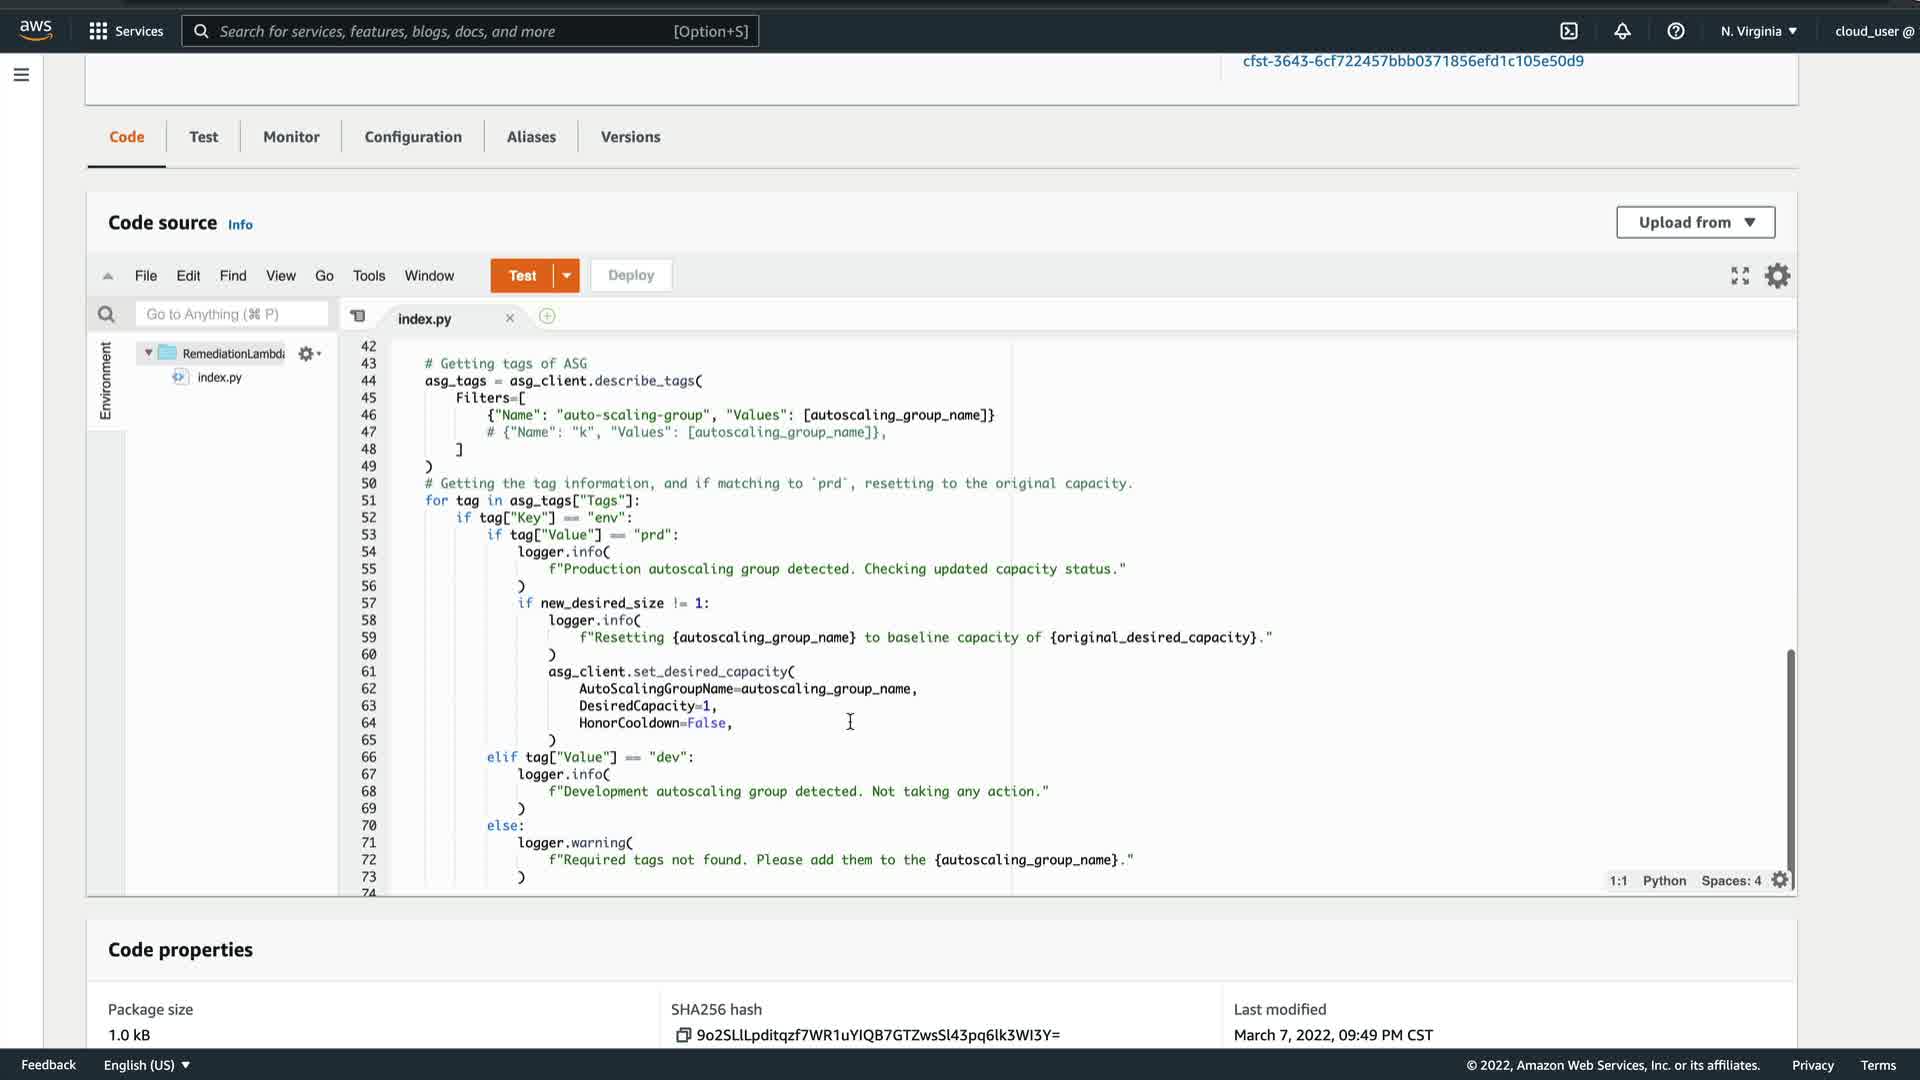
Task: Toggle editor fullscreen mode icon
Action: pos(1740,276)
